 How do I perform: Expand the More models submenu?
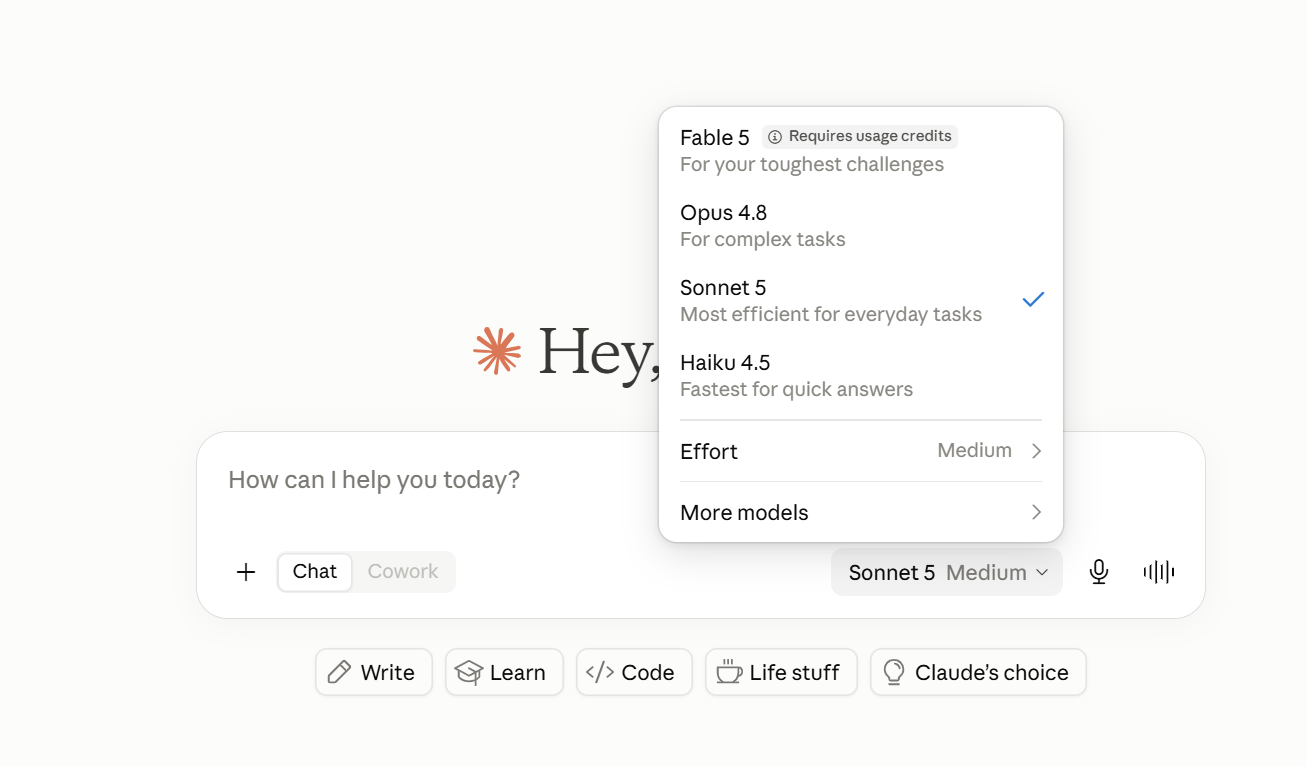[861, 512]
